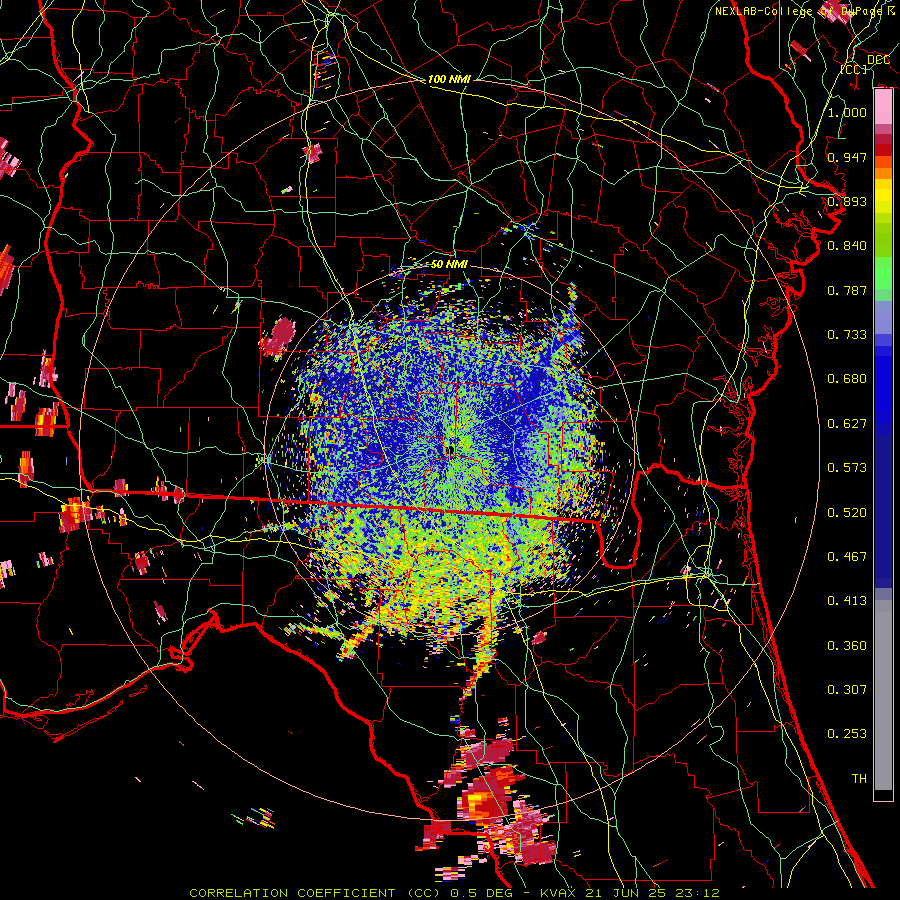
Task: Click the 100 NMI range ring label
Action: [x=449, y=79]
